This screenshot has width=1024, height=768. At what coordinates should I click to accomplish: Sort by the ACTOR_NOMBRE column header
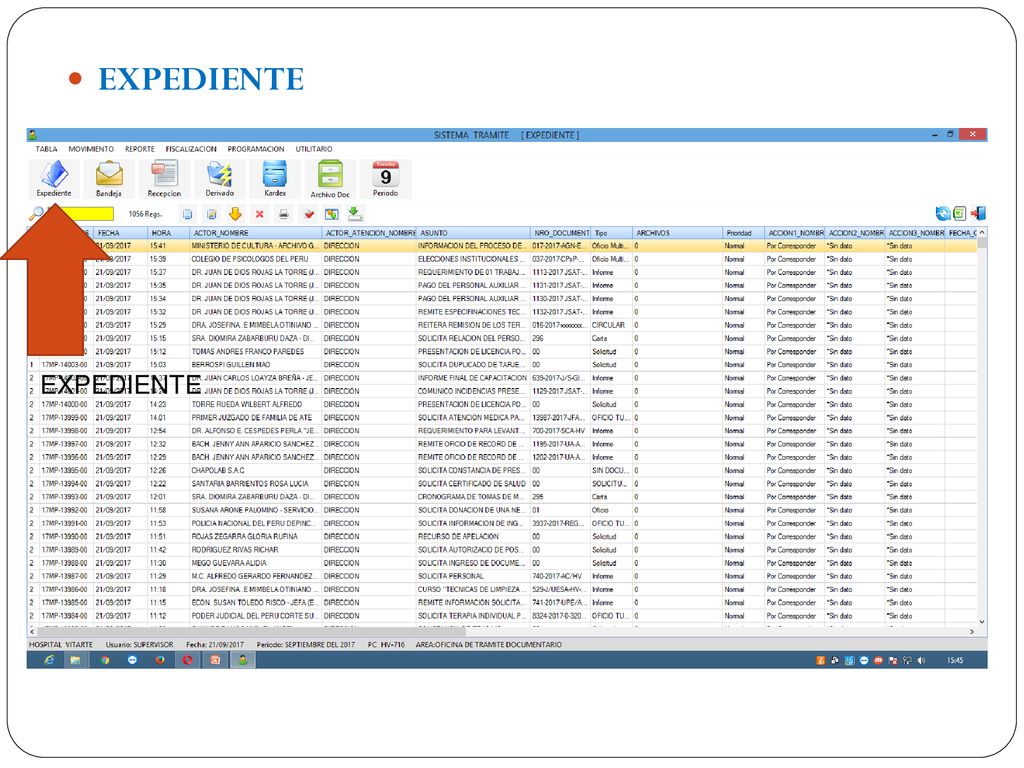(x=255, y=232)
